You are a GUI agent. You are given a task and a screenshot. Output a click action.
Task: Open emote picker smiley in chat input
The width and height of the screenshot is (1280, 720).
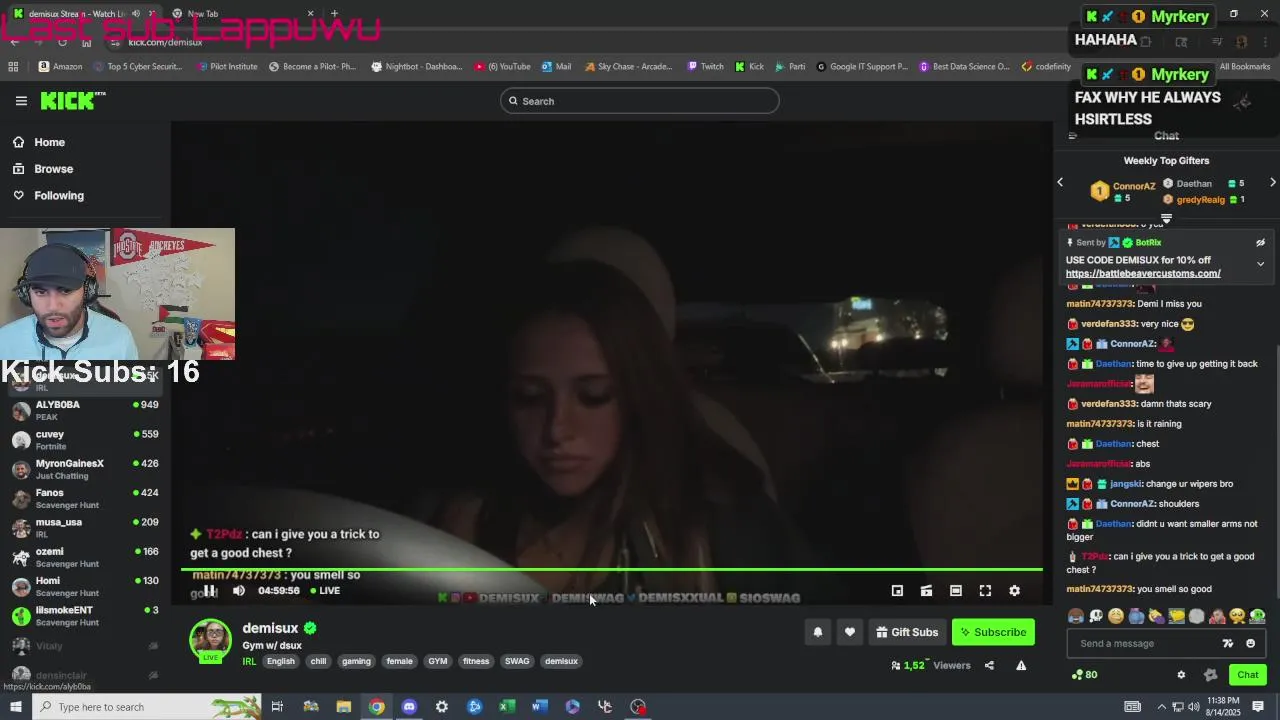coord(1250,644)
